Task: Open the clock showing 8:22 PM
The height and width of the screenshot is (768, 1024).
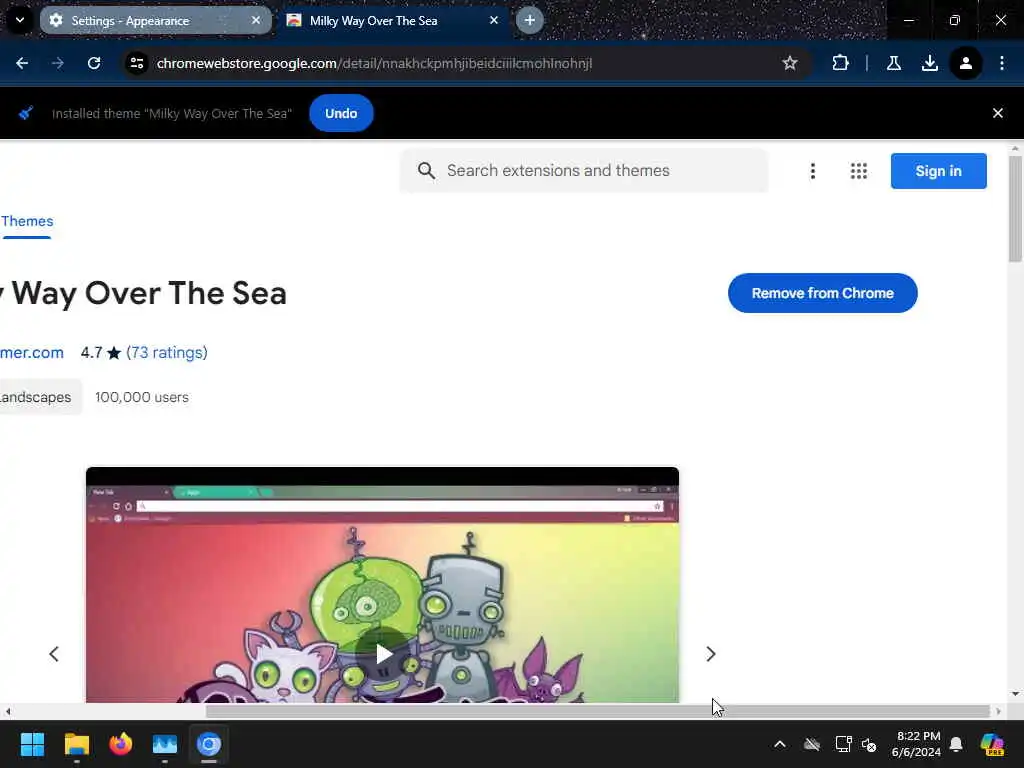Action: pyautogui.click(x=917, y=744)
